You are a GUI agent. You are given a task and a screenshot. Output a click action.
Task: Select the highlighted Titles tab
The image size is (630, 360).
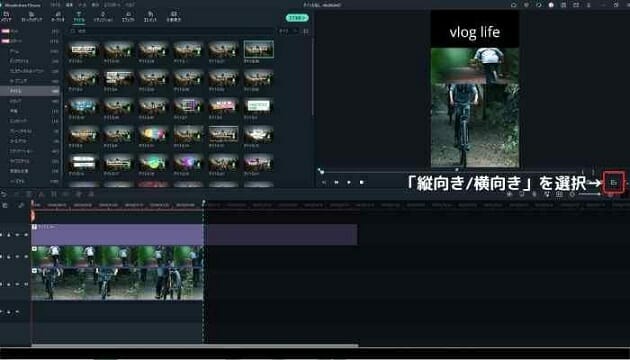tap(79, 16)
